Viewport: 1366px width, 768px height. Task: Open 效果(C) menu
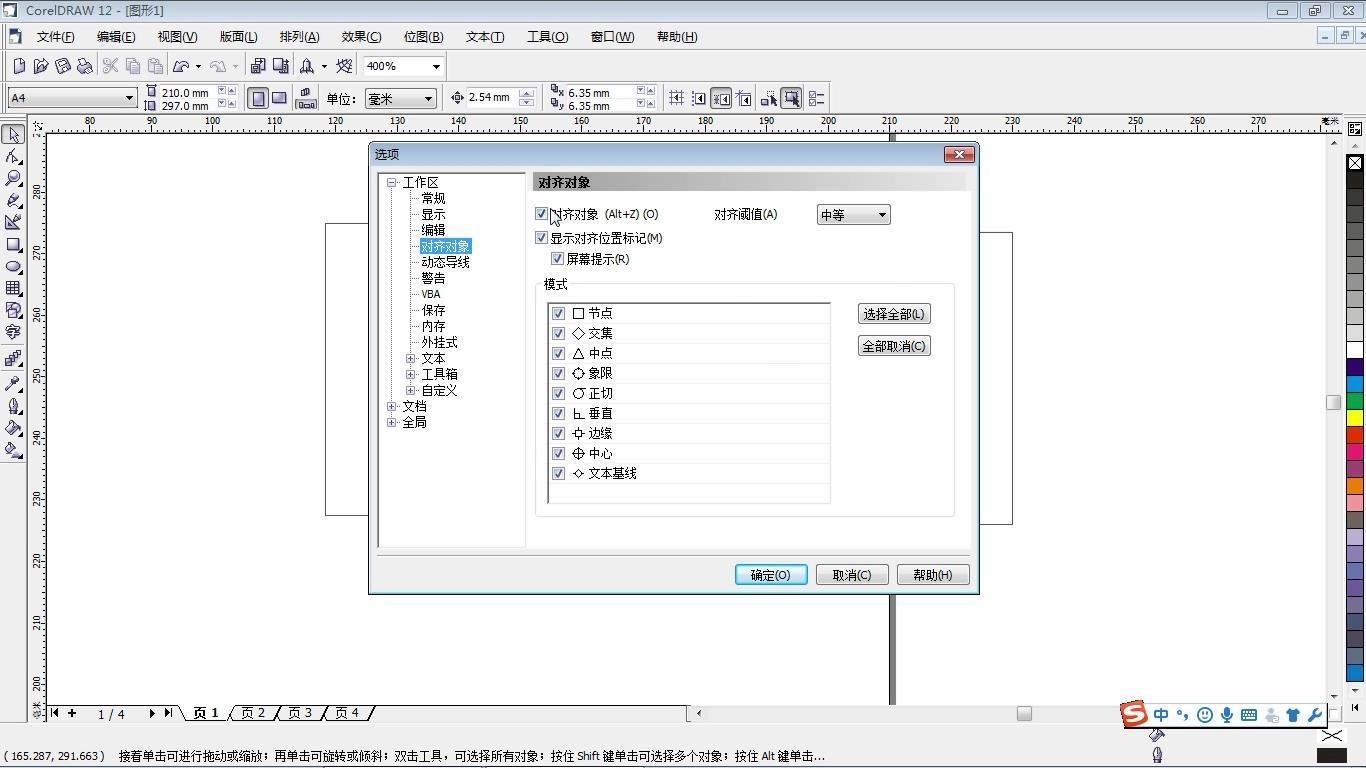pyautogui.click(x=361, y=37)
